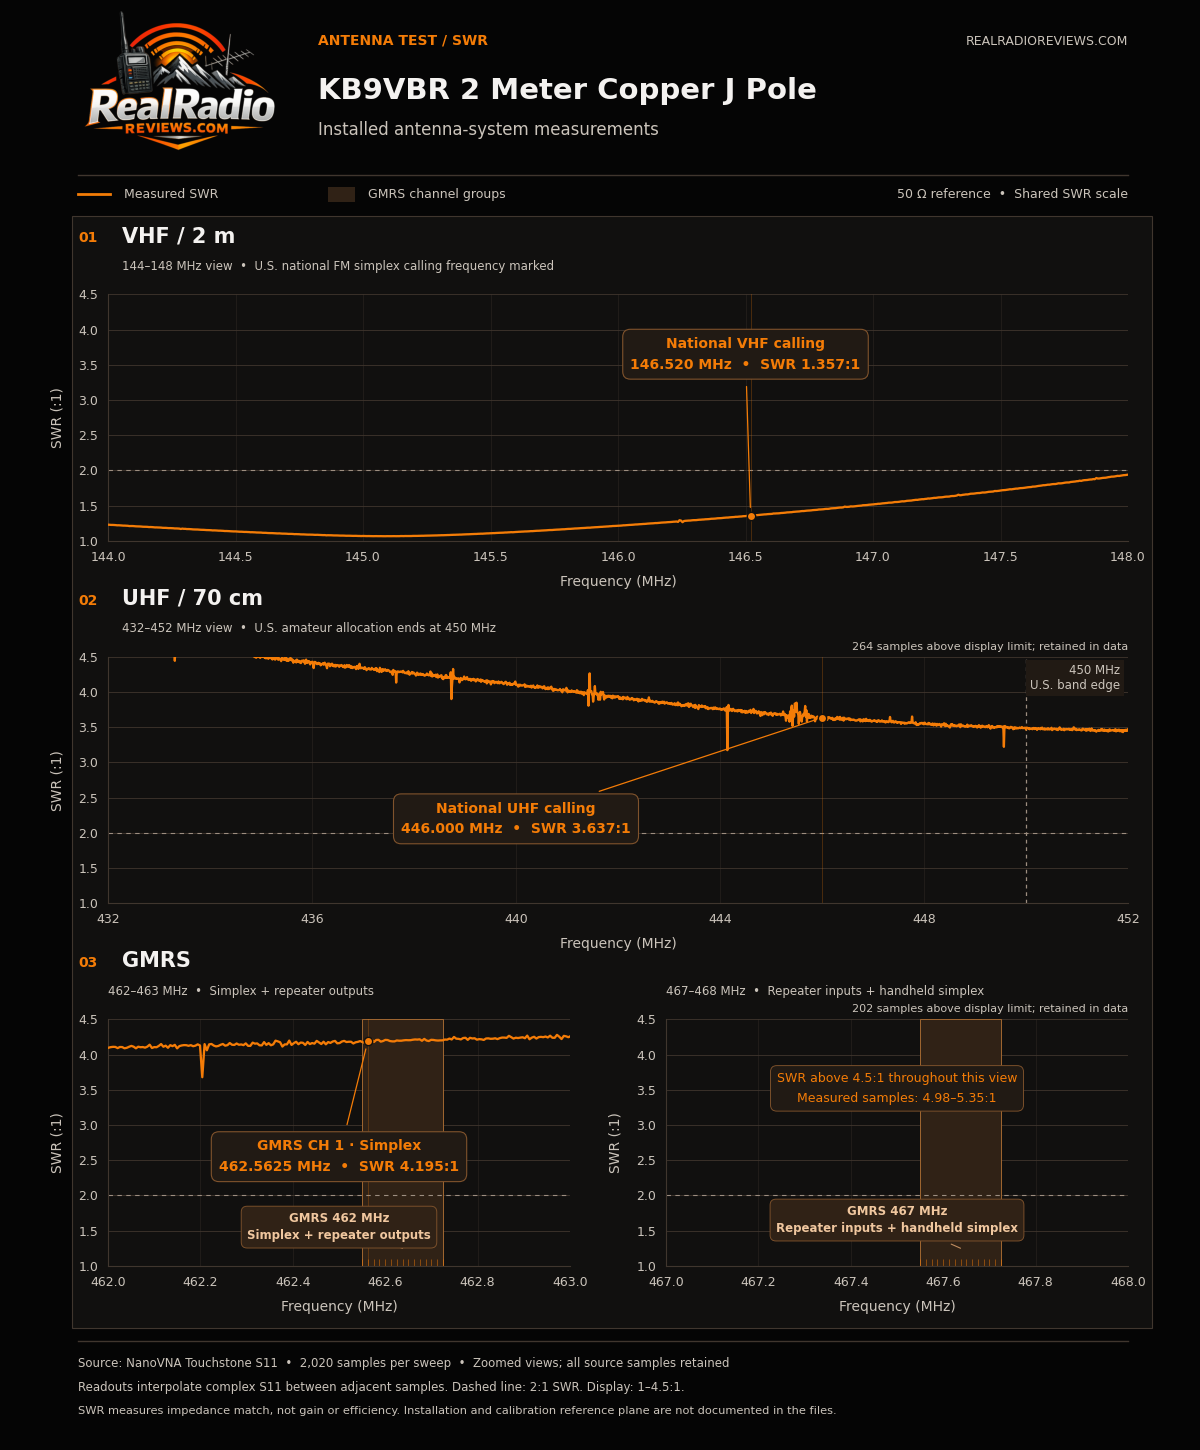This screenshot has height=1450, width=1200.
Task: Click the 147.5 tick label on the VHF axis
Action: (x=1000, y=557)
